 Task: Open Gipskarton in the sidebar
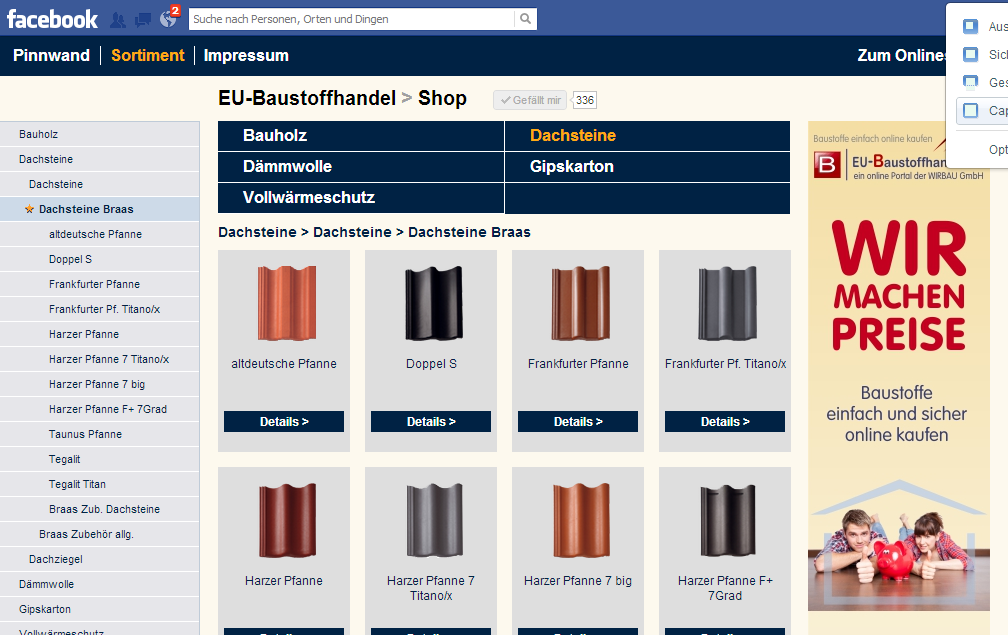(100, 610)
